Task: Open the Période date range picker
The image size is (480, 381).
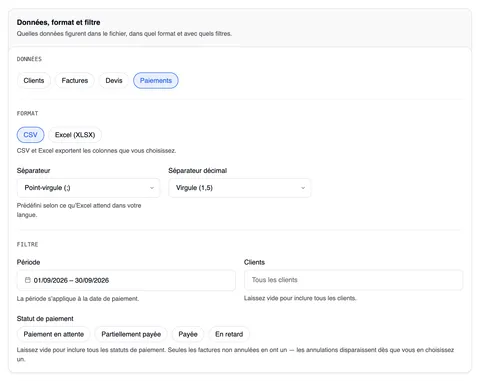Action: coord(126,280)
